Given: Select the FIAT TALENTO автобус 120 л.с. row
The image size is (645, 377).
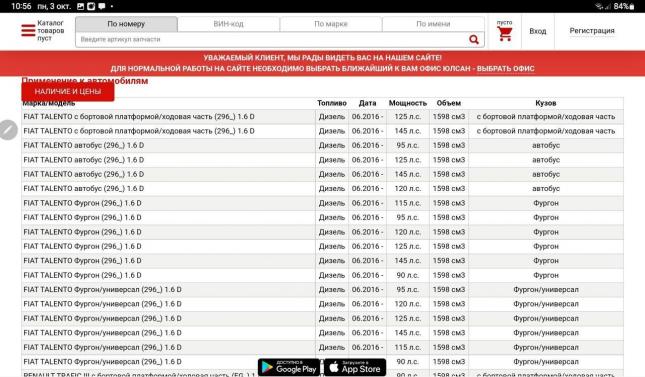Looking at the screenshot, I should point(322,189).
